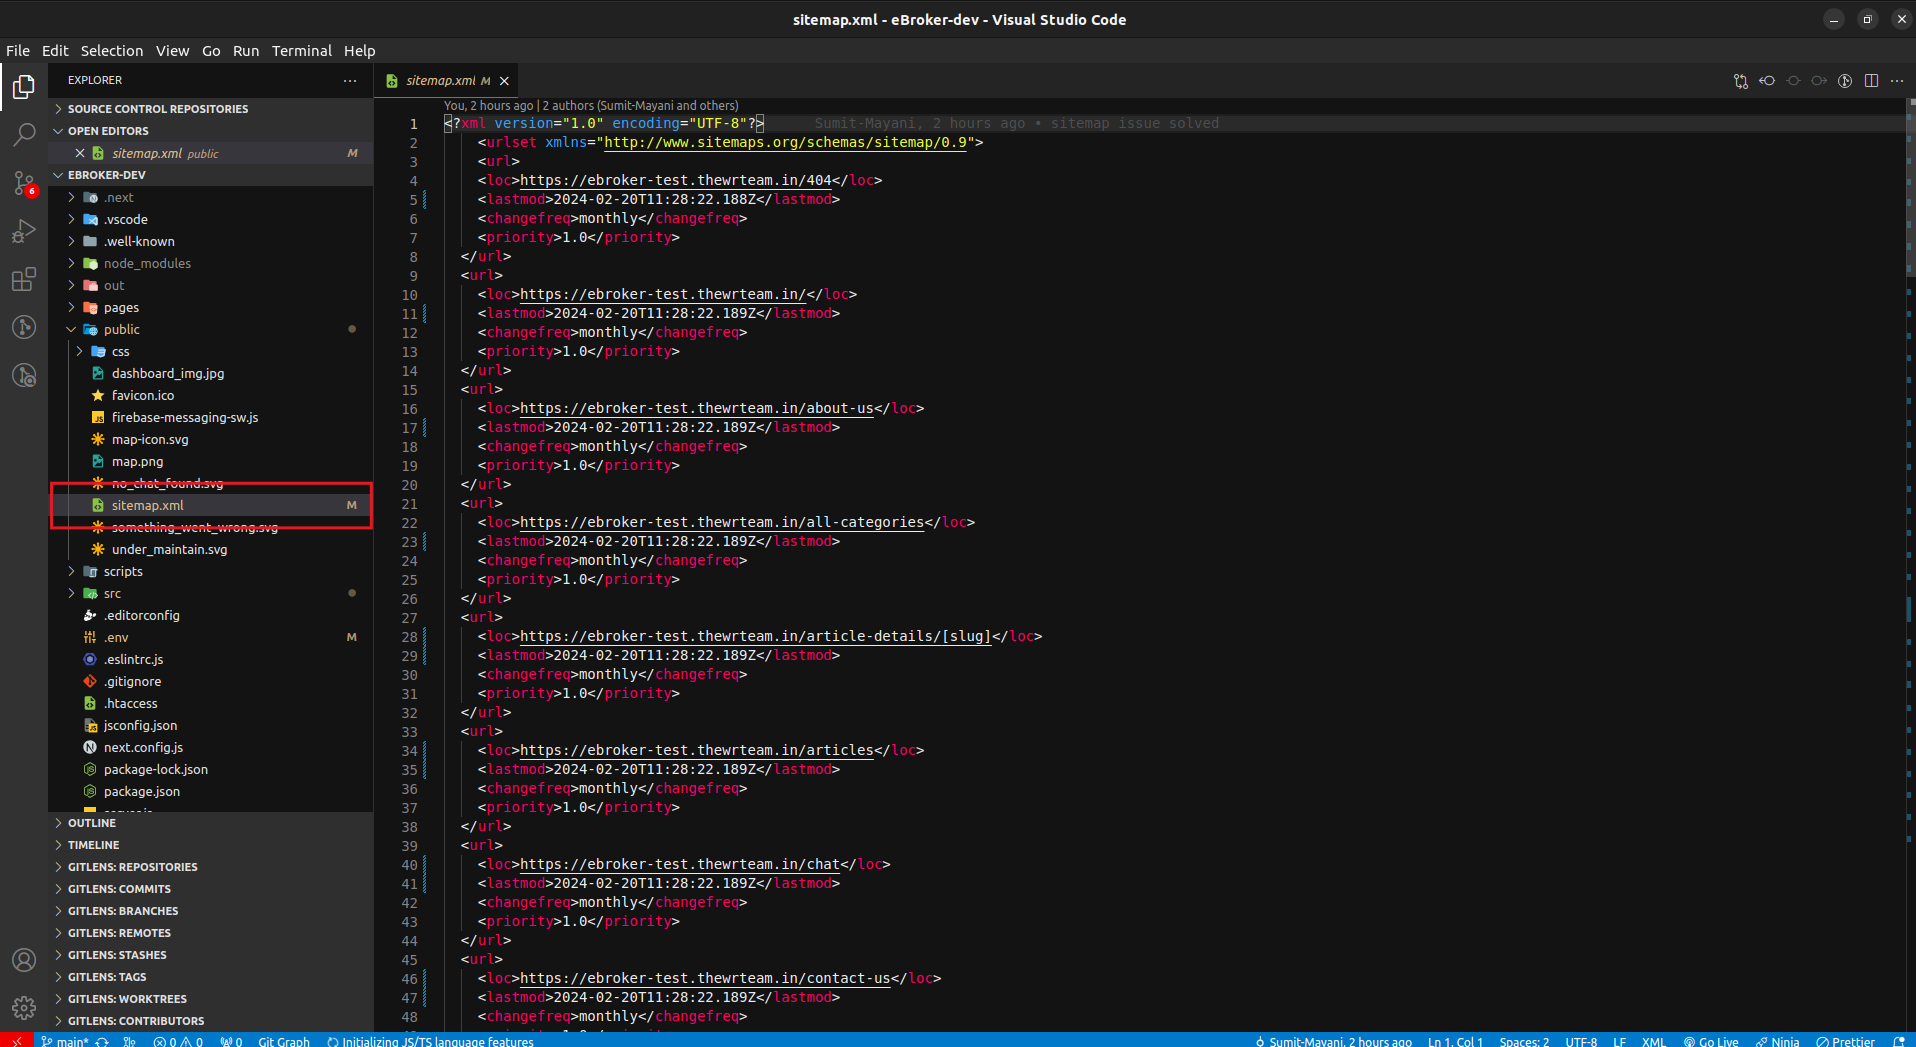Image resolution: width=1916 pixels, height=1047 pixels.
Task: Click the Explorer more actions ellipsis
Action: (x=350, y=80)
